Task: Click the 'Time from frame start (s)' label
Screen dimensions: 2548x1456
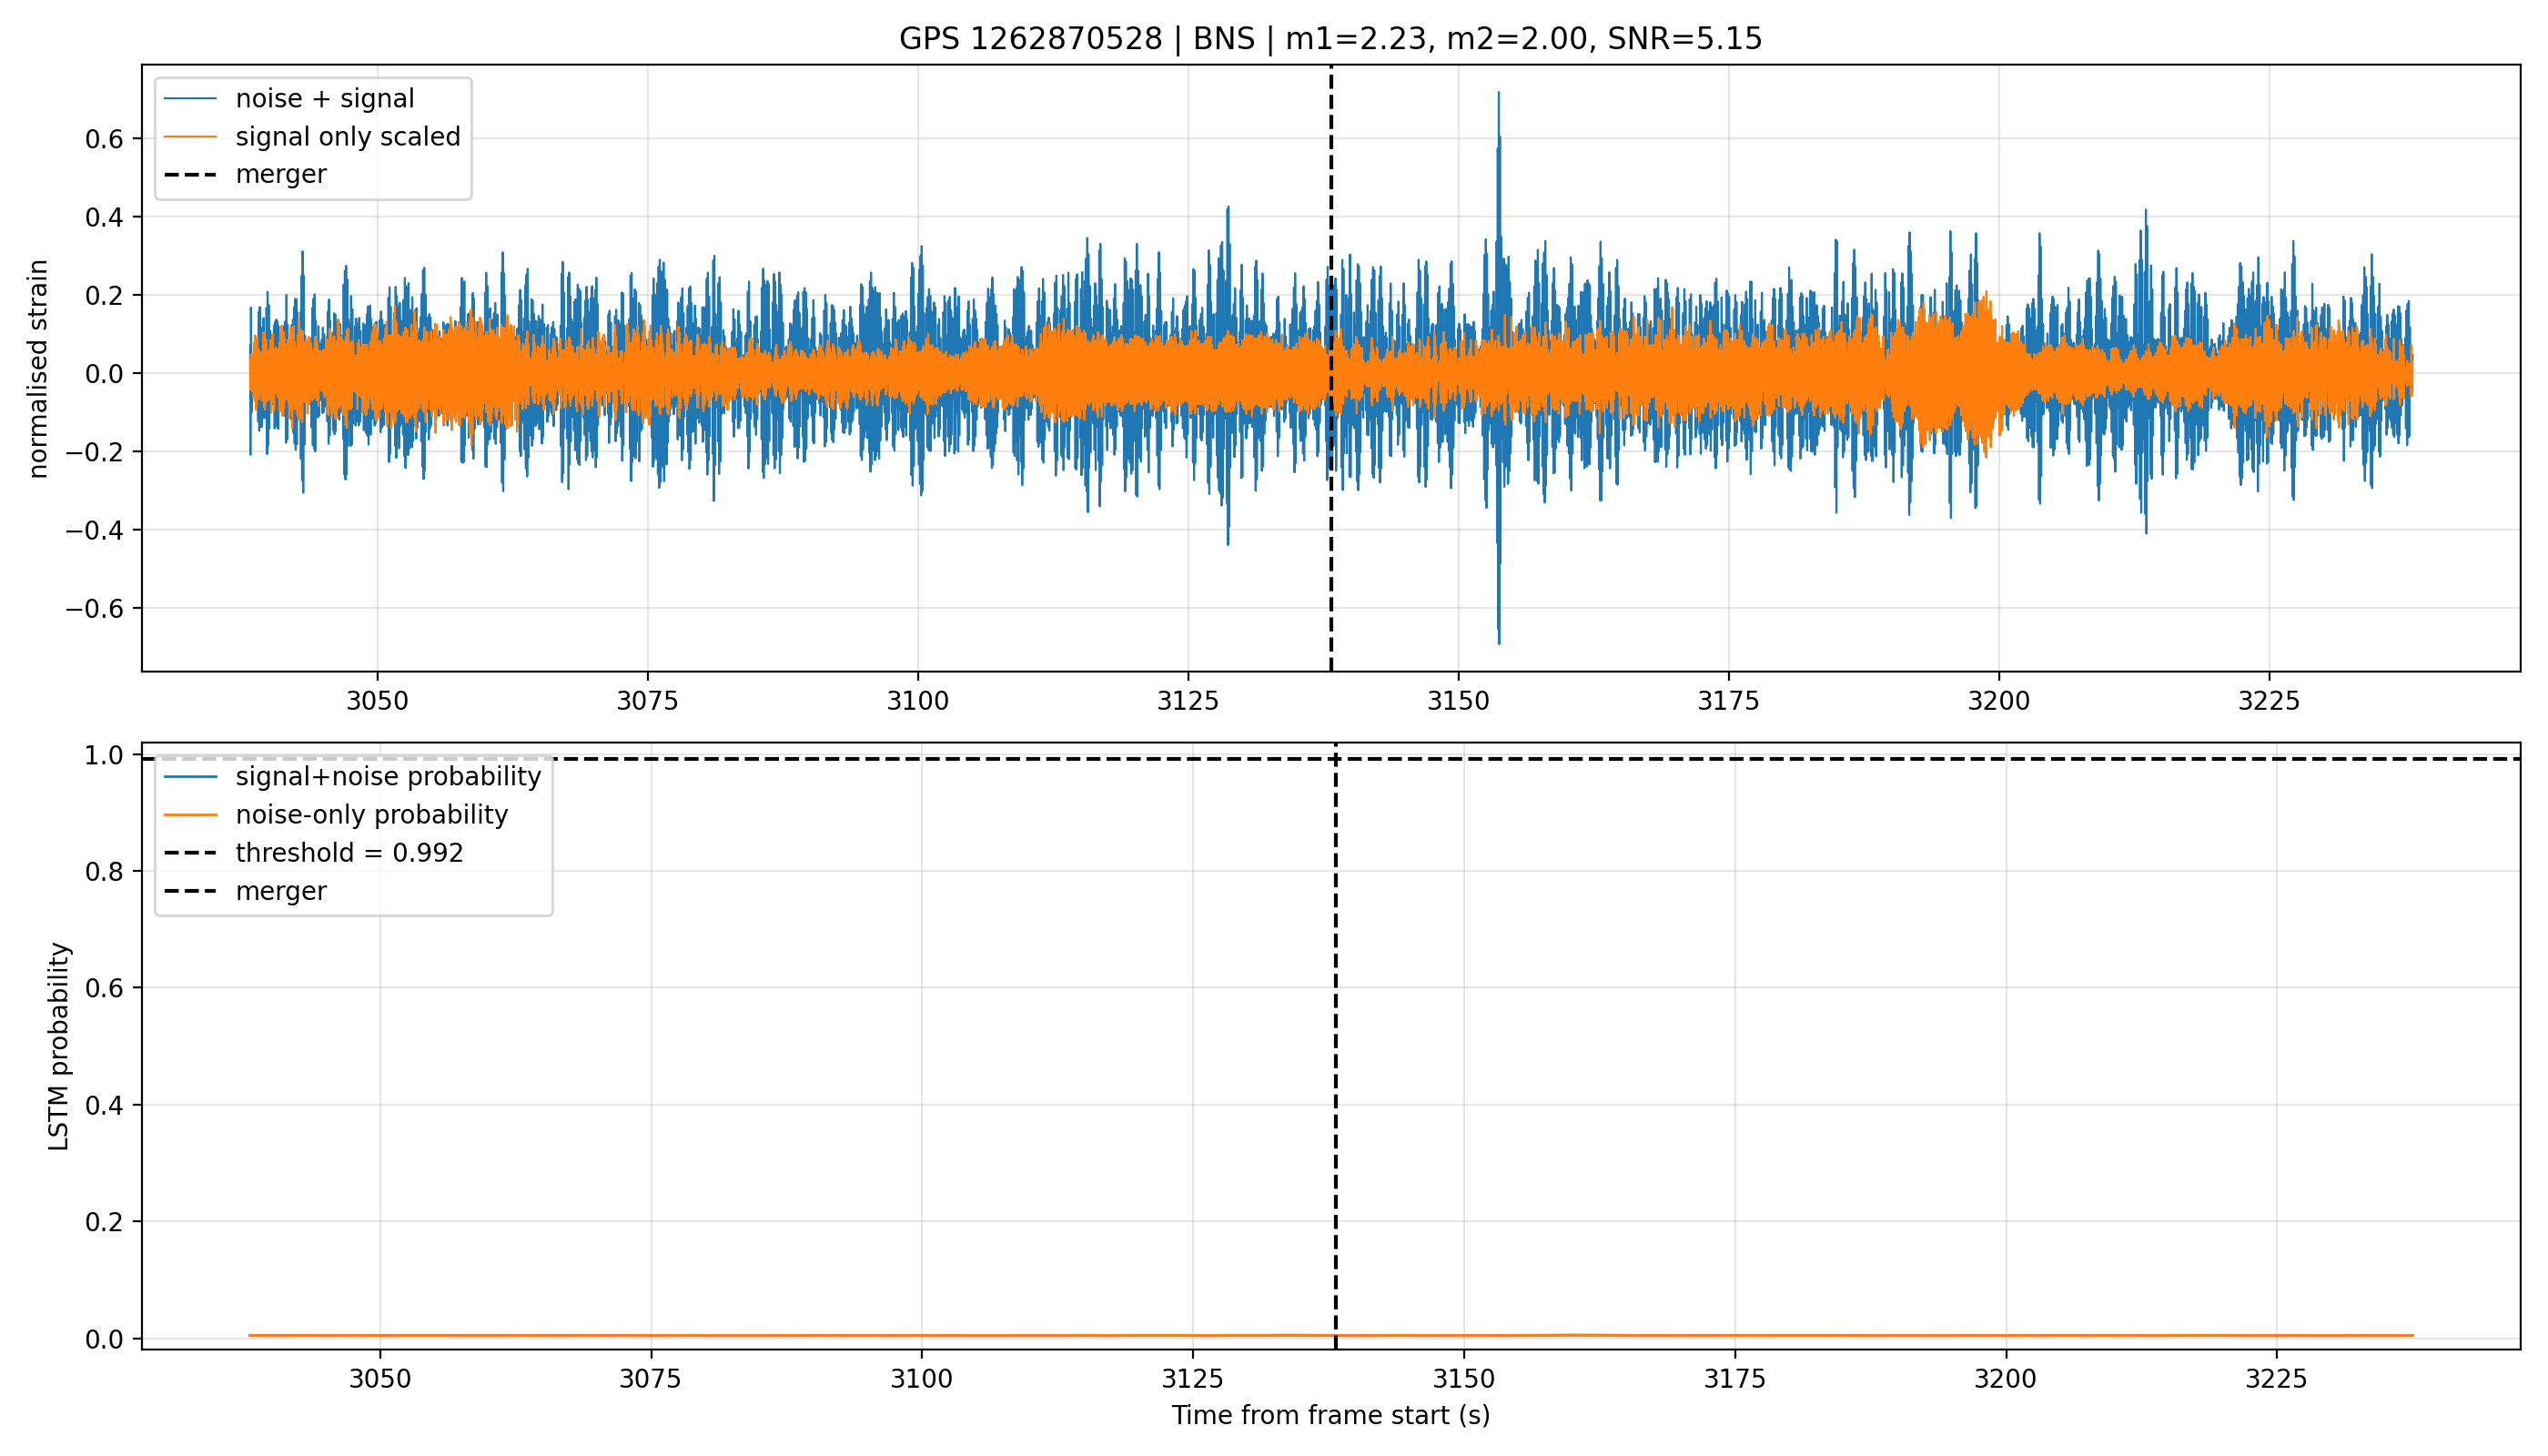Action: [x=1331, y=1415]
